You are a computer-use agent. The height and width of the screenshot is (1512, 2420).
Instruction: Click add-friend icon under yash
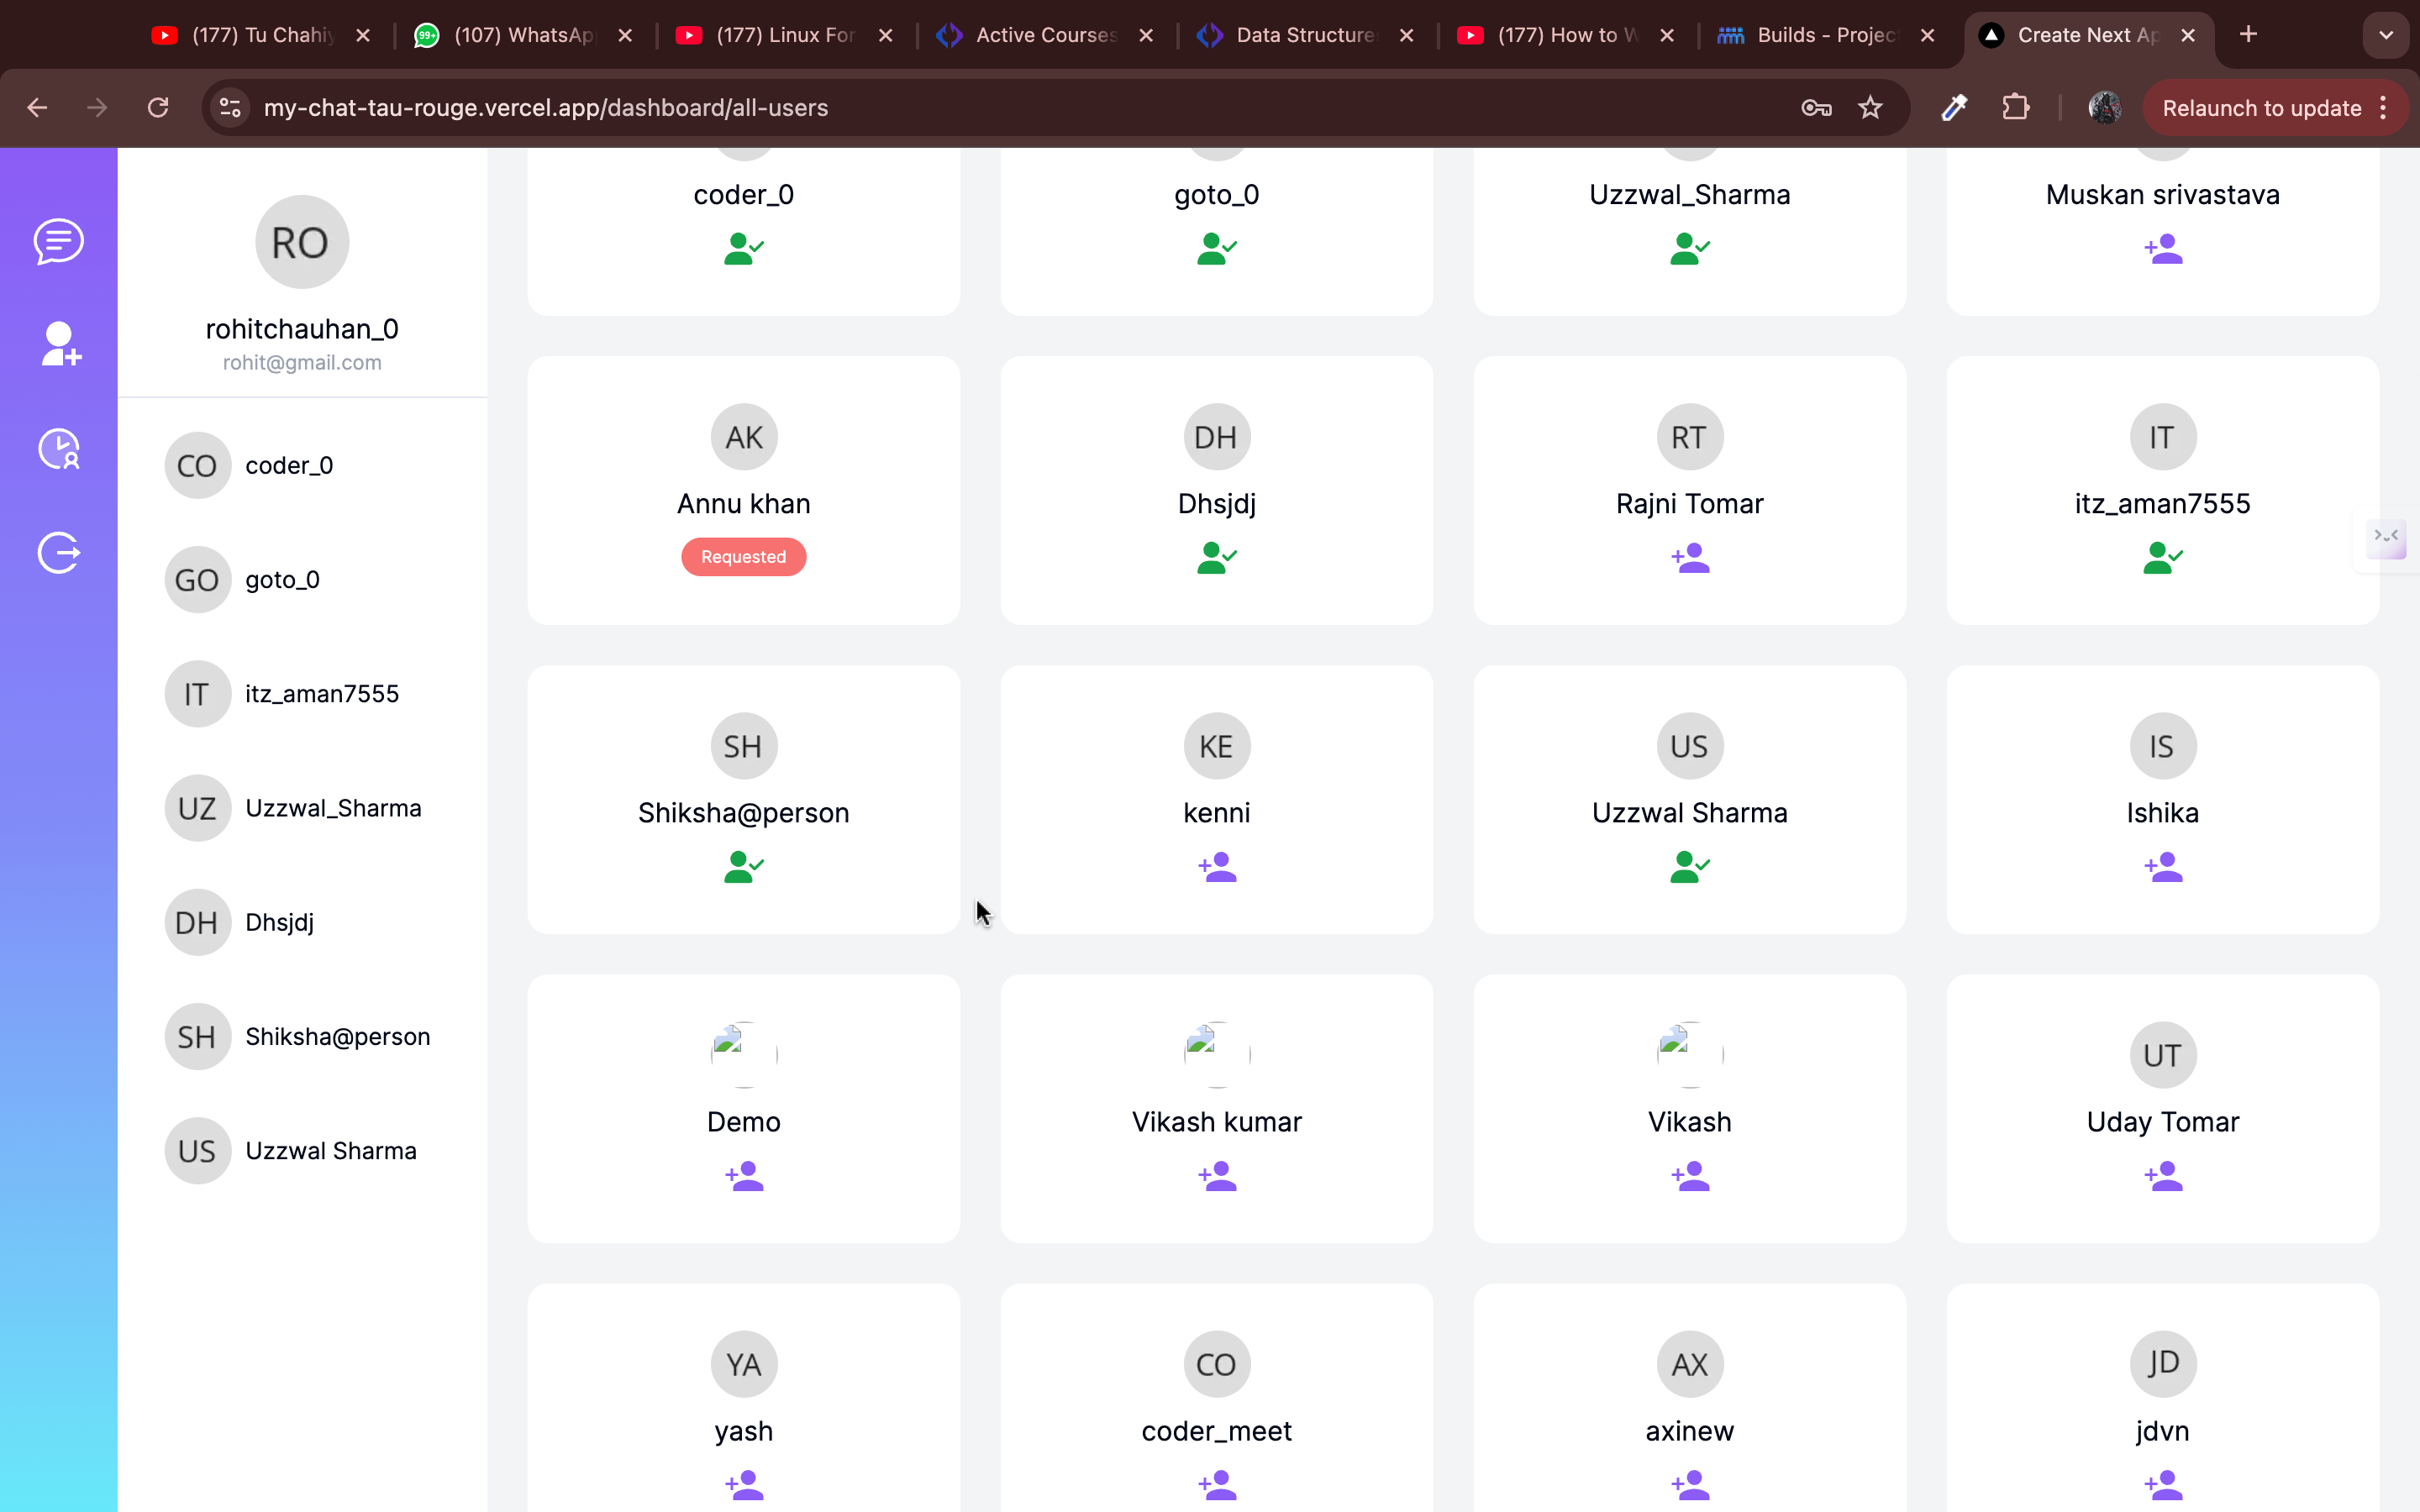(744, 1484)
